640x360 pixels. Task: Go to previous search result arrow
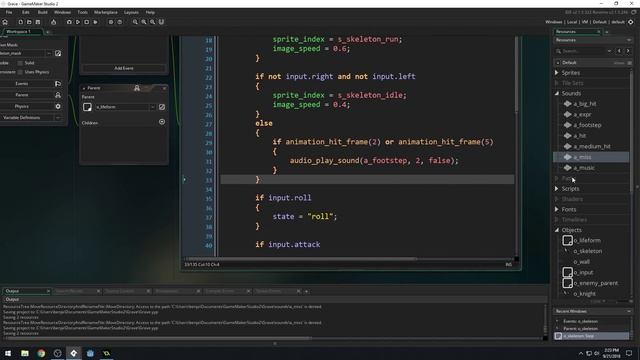[619, 51]
